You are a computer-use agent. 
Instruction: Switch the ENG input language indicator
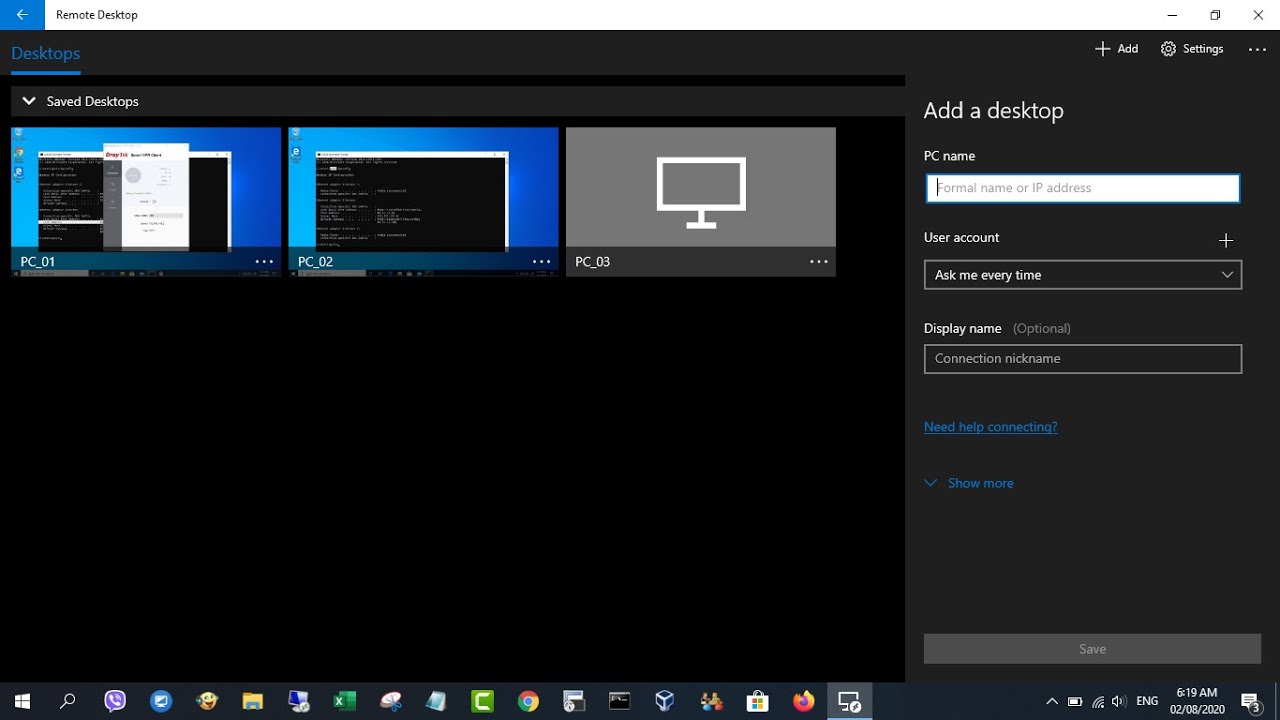pos(1147,701)
